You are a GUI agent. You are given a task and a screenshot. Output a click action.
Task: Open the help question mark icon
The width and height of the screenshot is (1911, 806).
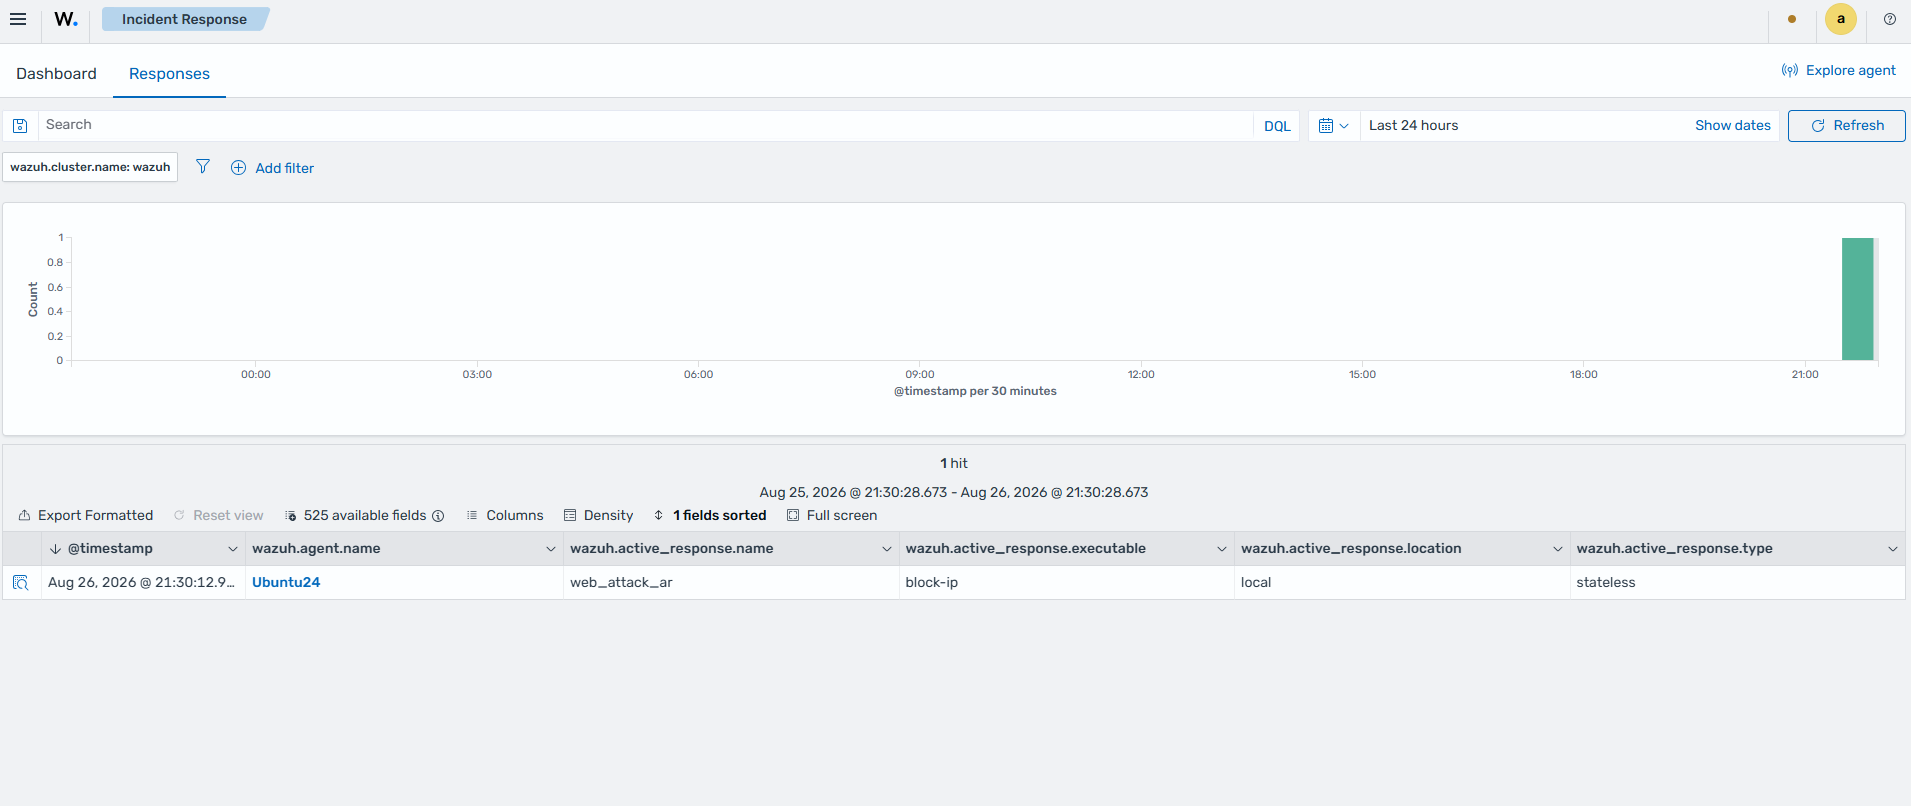coord(1889,19)
